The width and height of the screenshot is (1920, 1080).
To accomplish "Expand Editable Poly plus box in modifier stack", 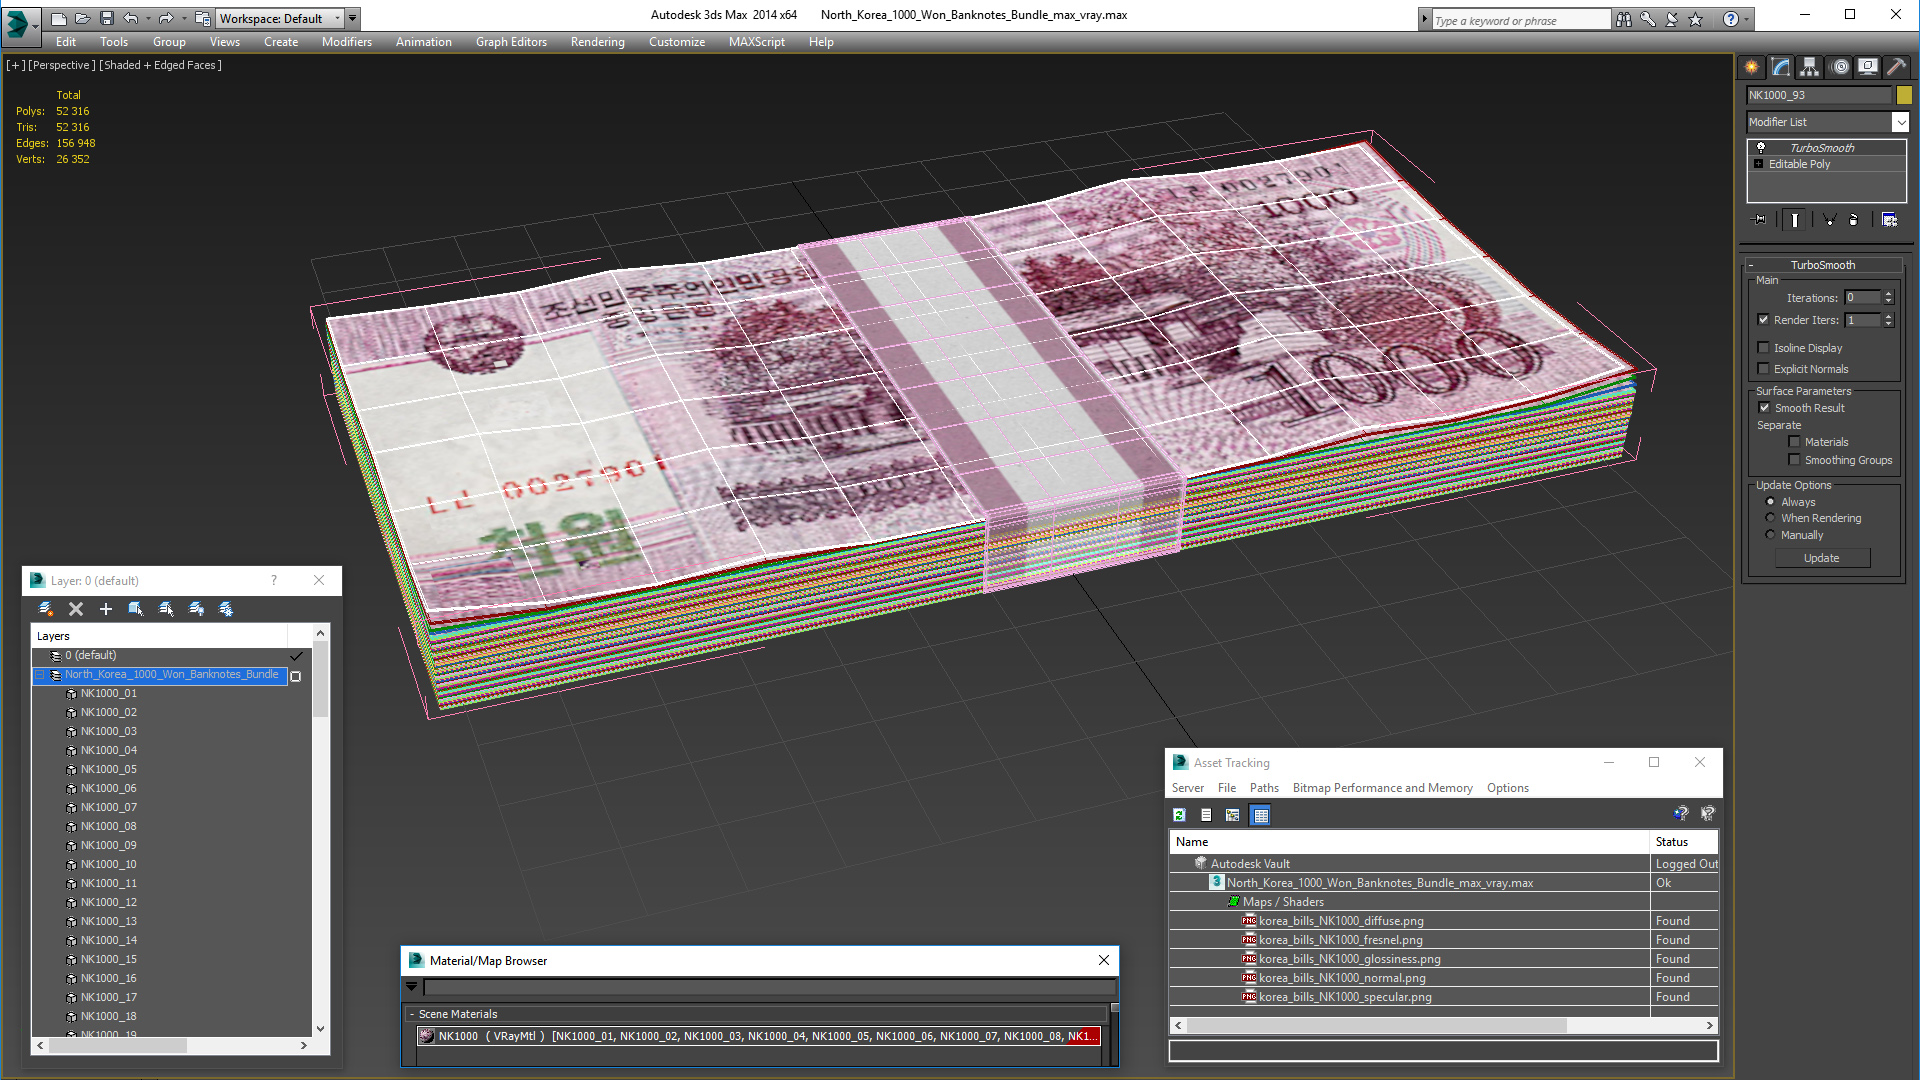I will (1758, 164).
